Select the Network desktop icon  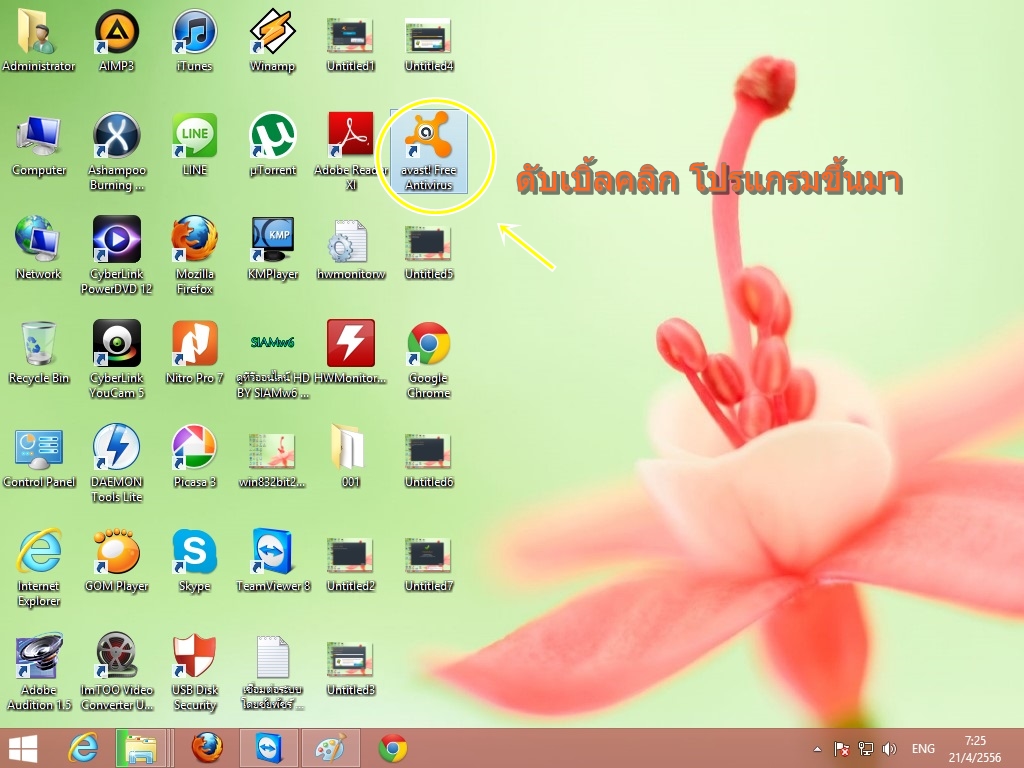pyautogui.click(x=39, y=248)
